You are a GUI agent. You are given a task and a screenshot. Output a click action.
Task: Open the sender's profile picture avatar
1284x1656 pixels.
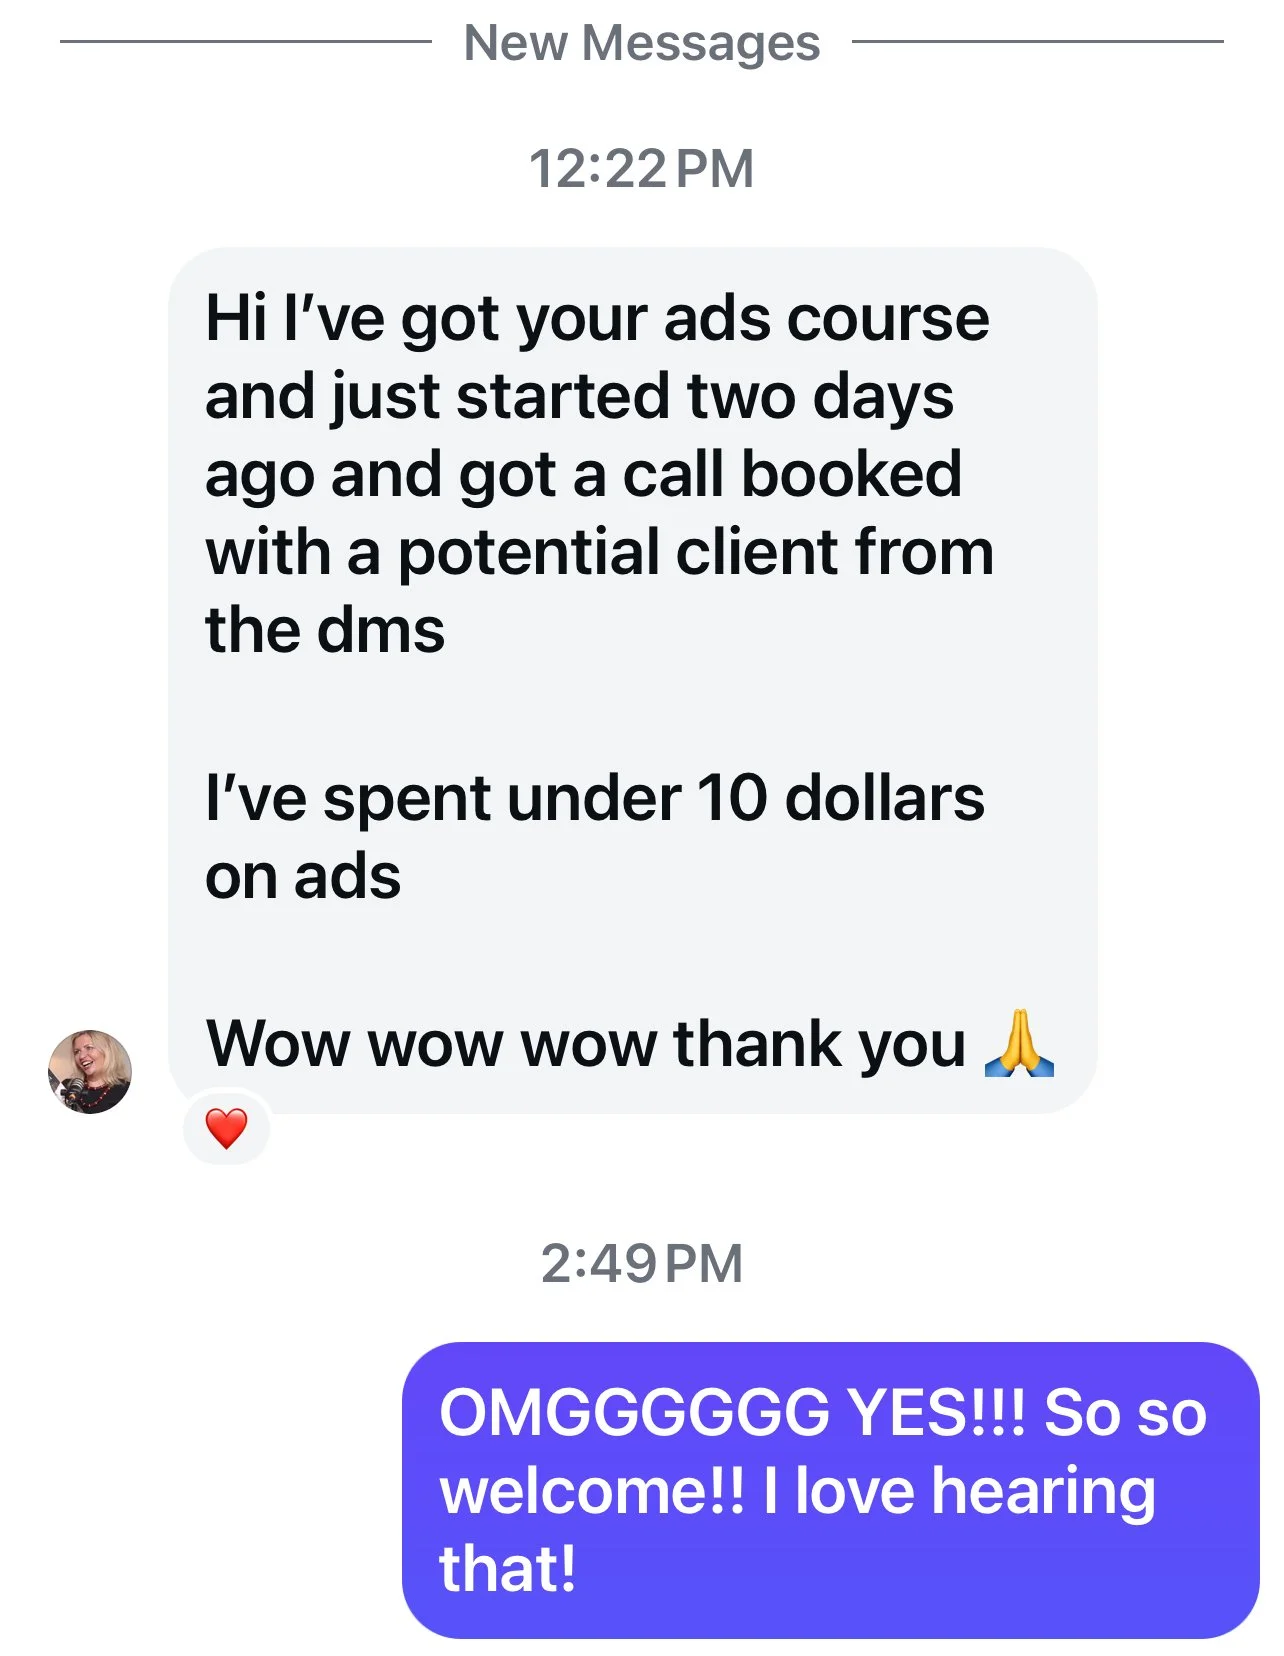pyautogui.click(x=90, y=1072)
